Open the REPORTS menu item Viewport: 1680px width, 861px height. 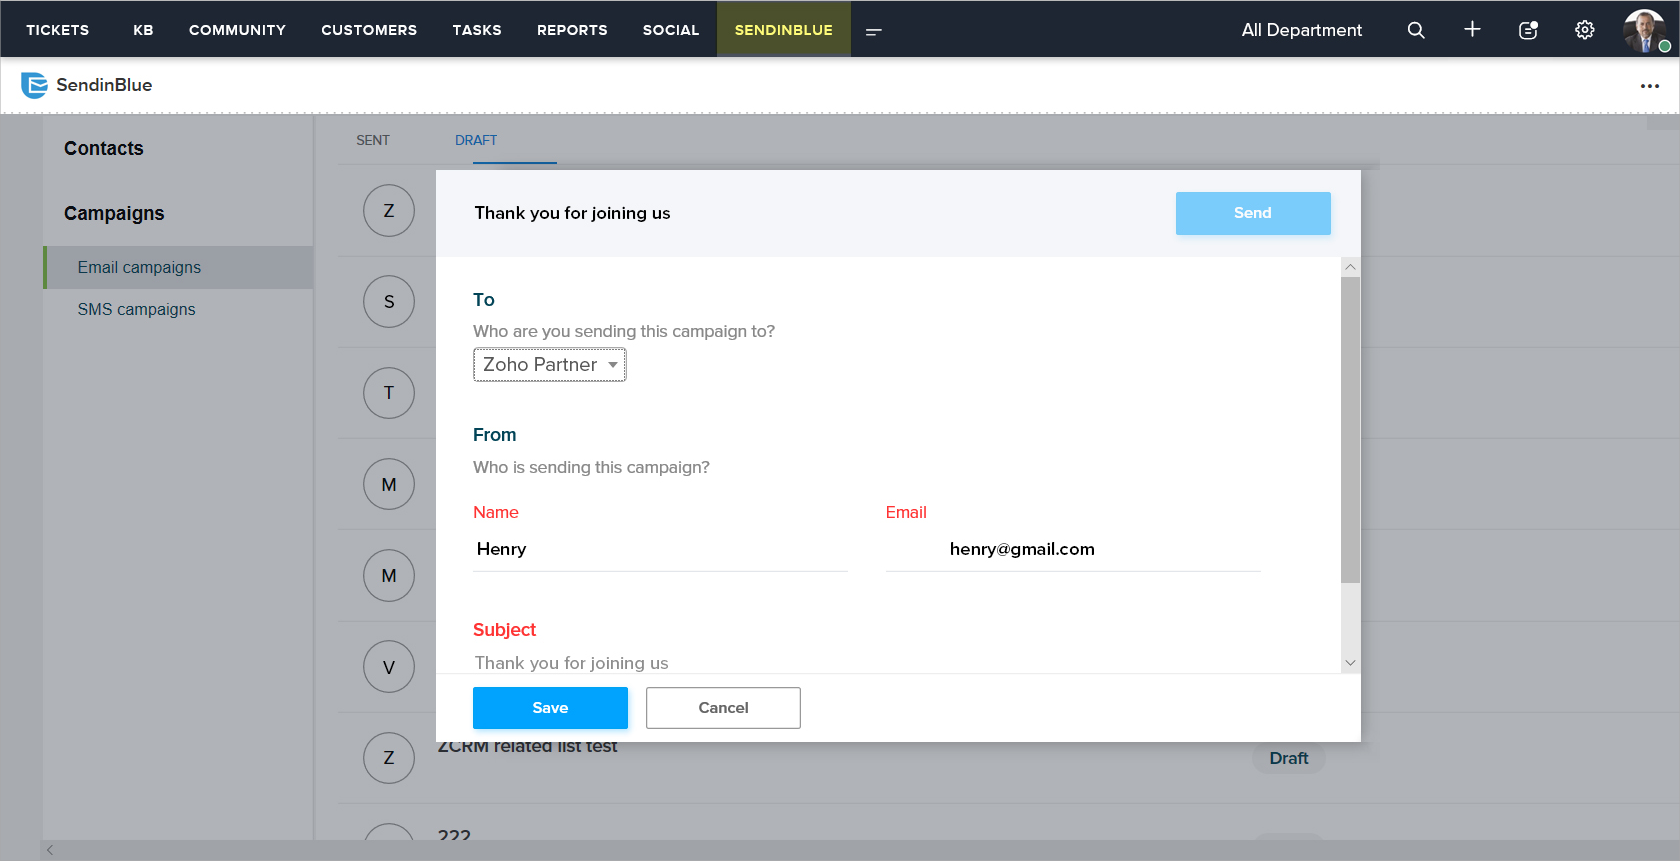(x=572, y=30)
